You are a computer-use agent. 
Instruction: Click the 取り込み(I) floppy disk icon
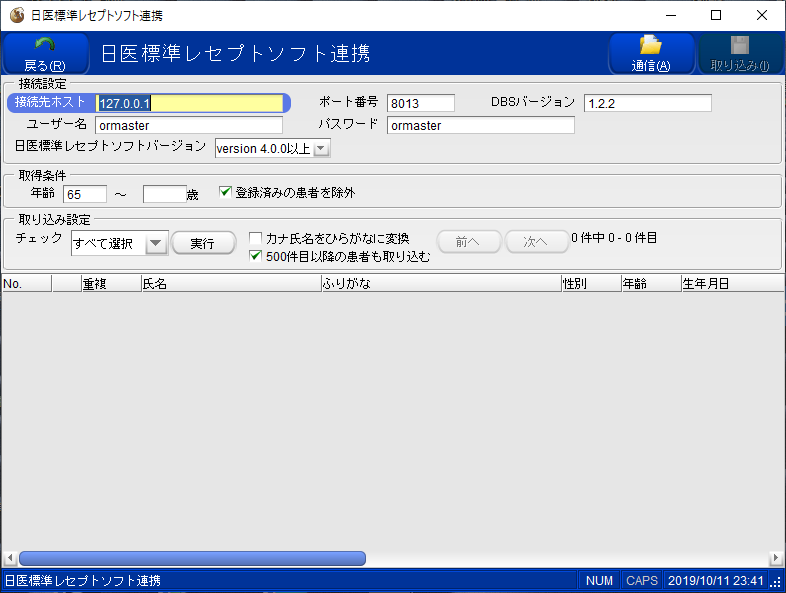[739, 45]
